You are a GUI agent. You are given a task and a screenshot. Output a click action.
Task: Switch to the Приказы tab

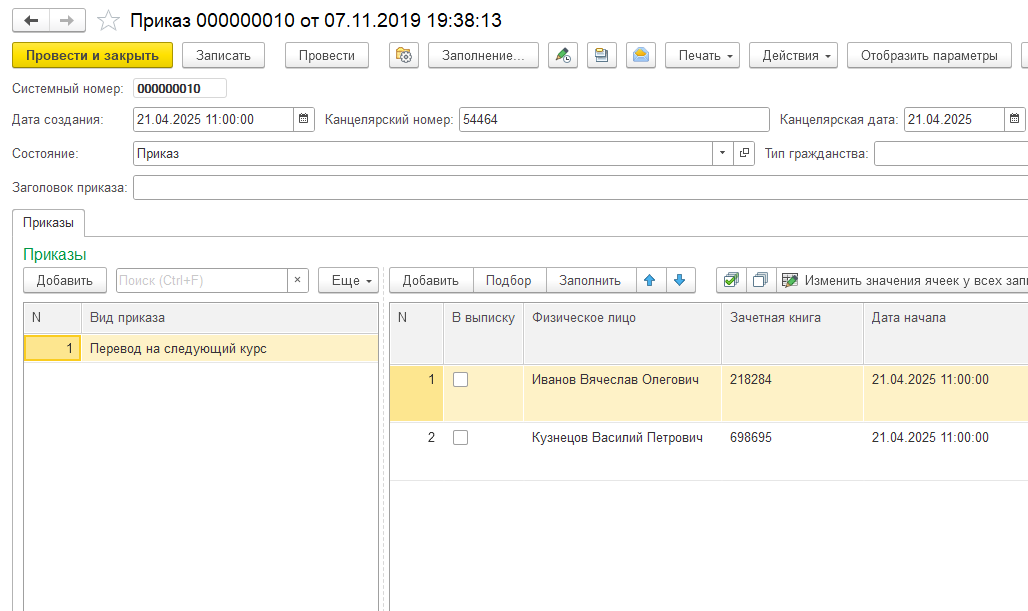[x=49, y=223]
